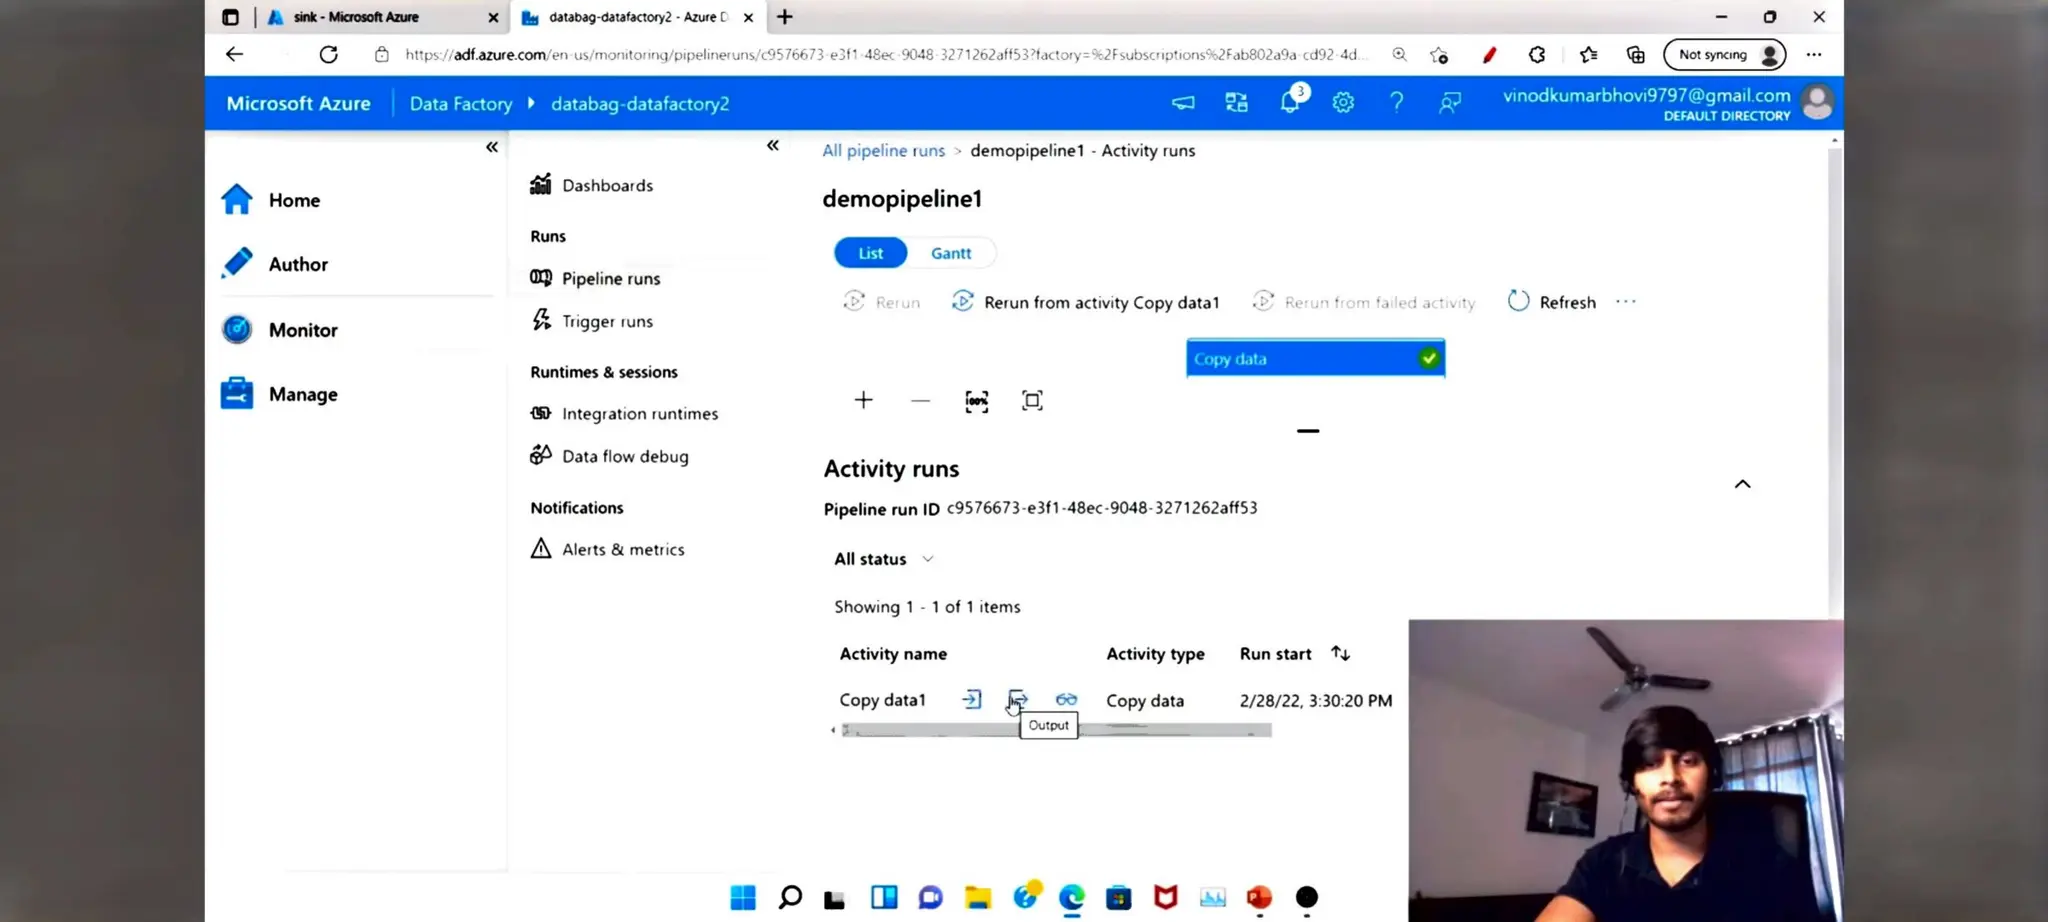Viewport: 2048px width, 922px height.
Task: Open Azure settings gear
Action: [x=1343, y=102]
